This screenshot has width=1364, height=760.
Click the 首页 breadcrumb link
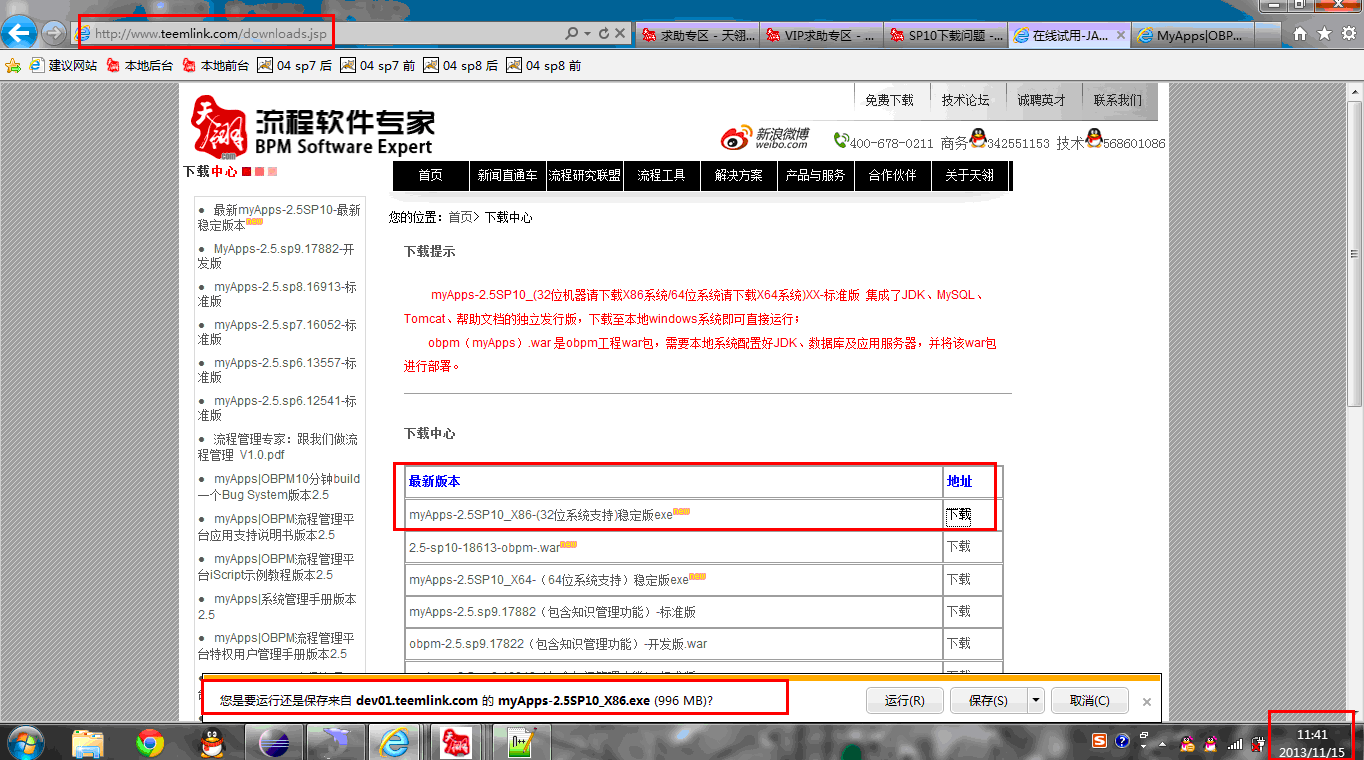coord(460,217)
